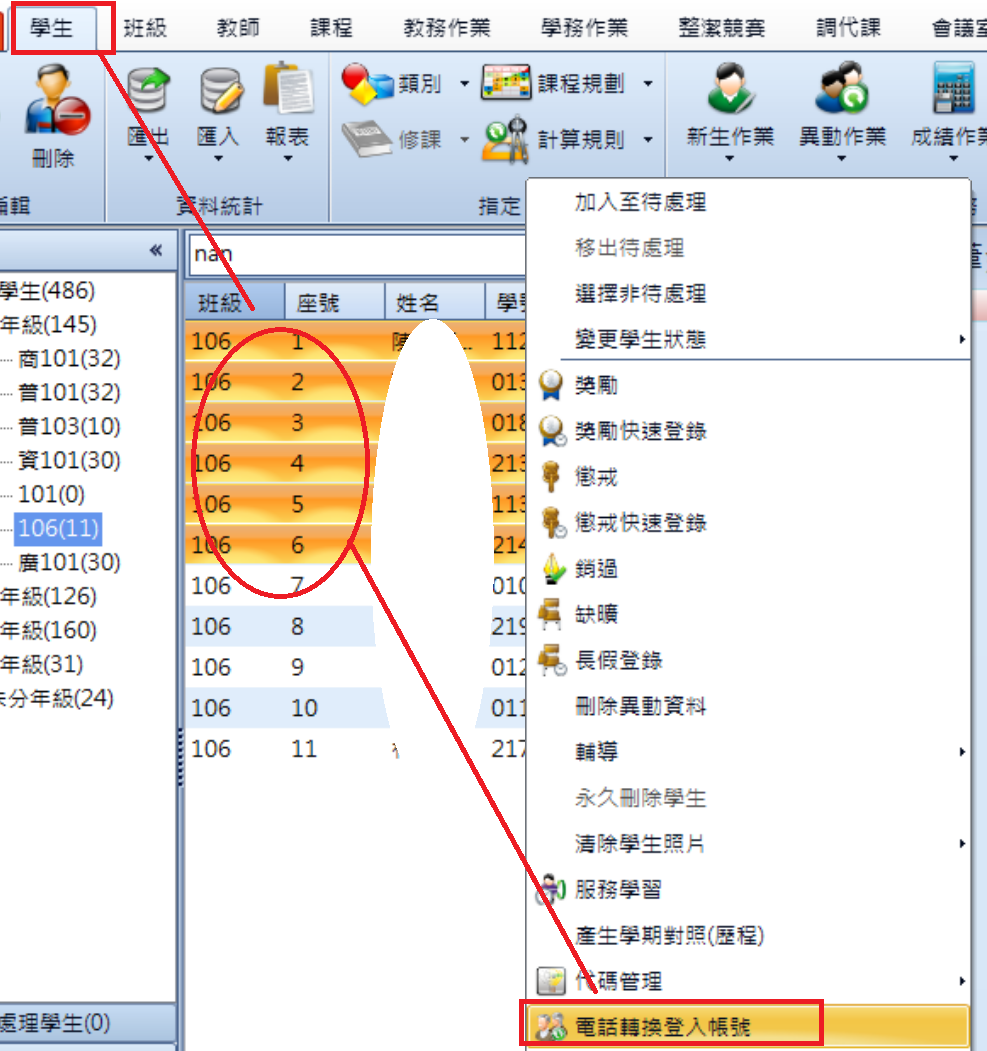Select class 106(11) in the tree
987x1051 pixels.
coord(59,528)
